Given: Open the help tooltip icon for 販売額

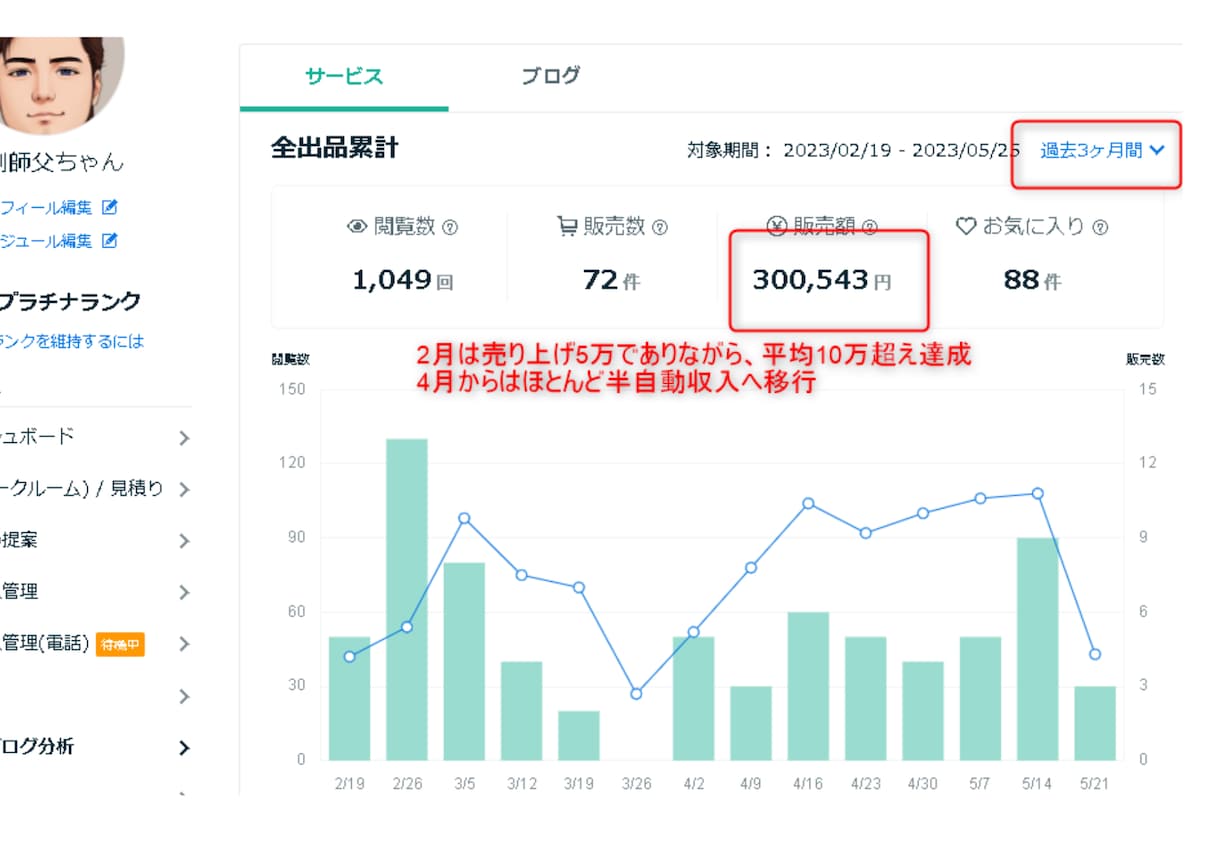Looking at the screenshot, I should 870,228.
